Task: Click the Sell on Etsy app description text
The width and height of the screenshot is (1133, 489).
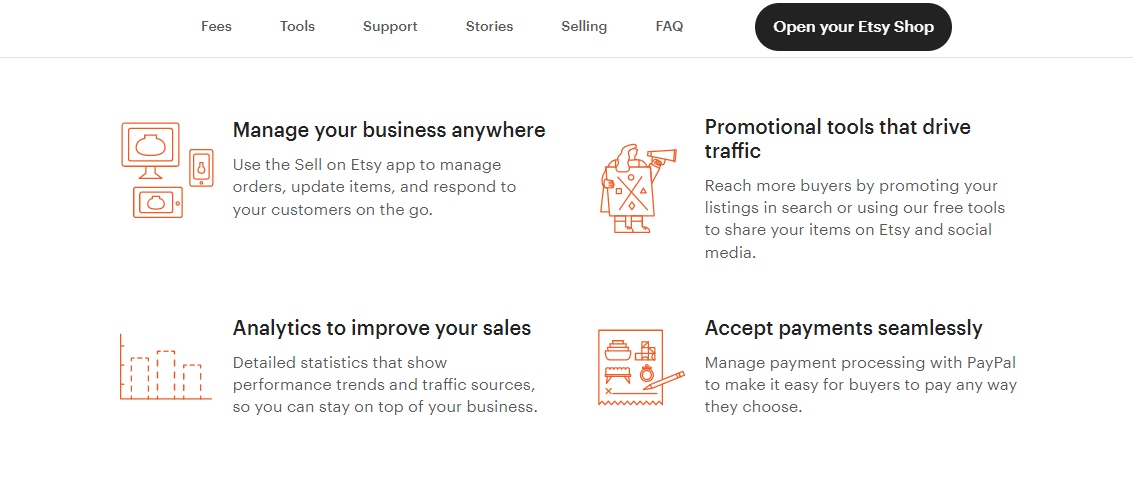Action: tap(374, 187)
